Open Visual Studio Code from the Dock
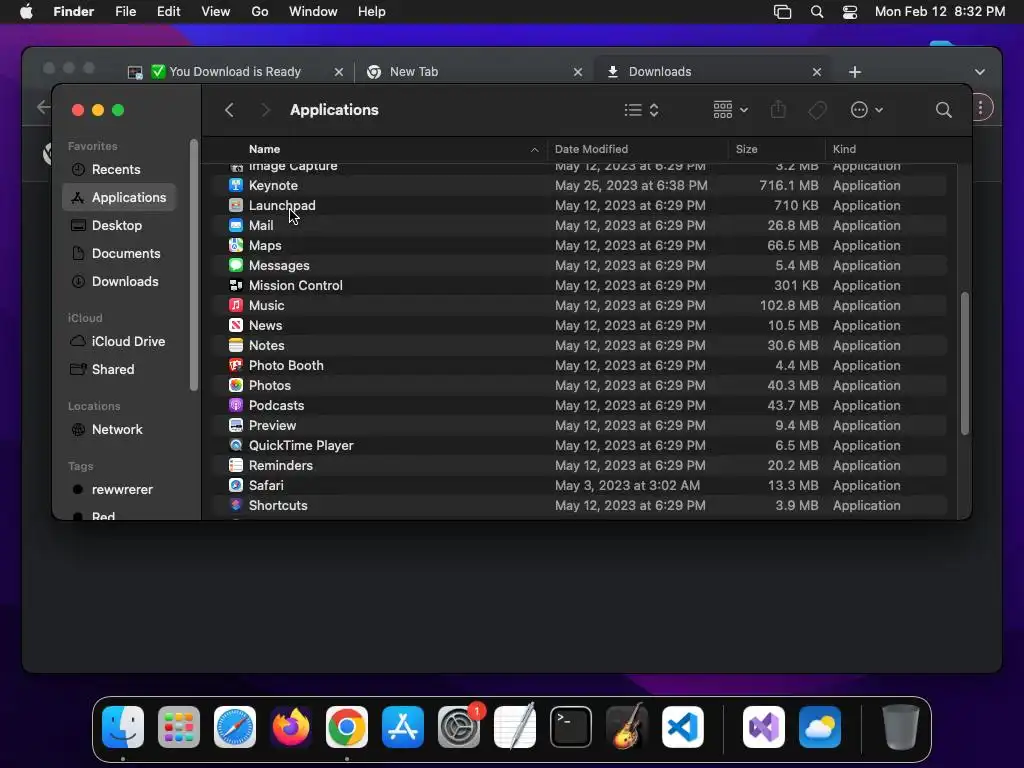 [x=683, y=727]
